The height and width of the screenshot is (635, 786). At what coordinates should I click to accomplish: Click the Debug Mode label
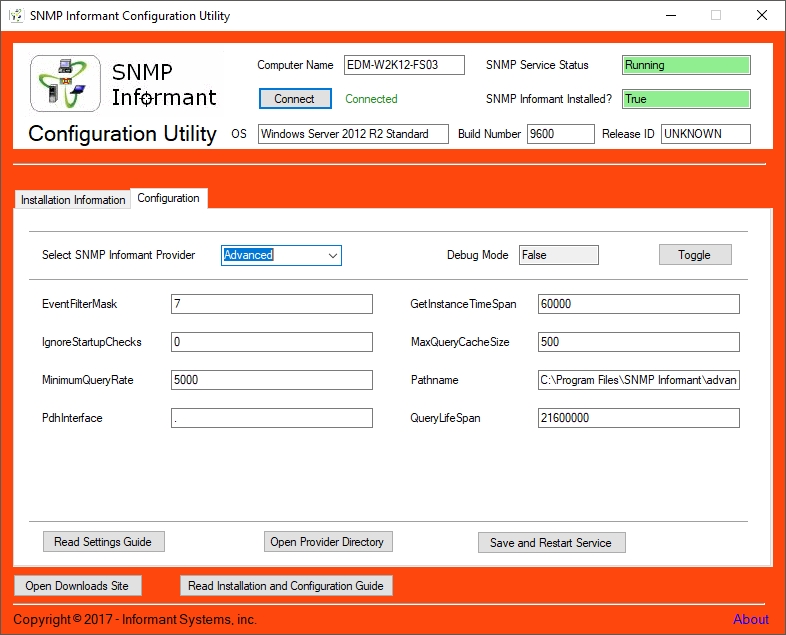point(477,255)
